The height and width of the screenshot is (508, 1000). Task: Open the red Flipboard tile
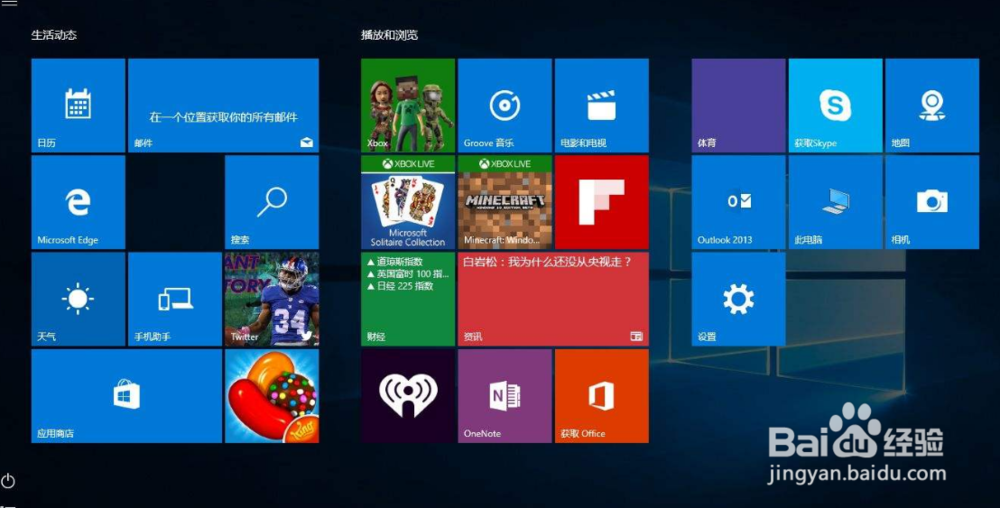[601, 202]
